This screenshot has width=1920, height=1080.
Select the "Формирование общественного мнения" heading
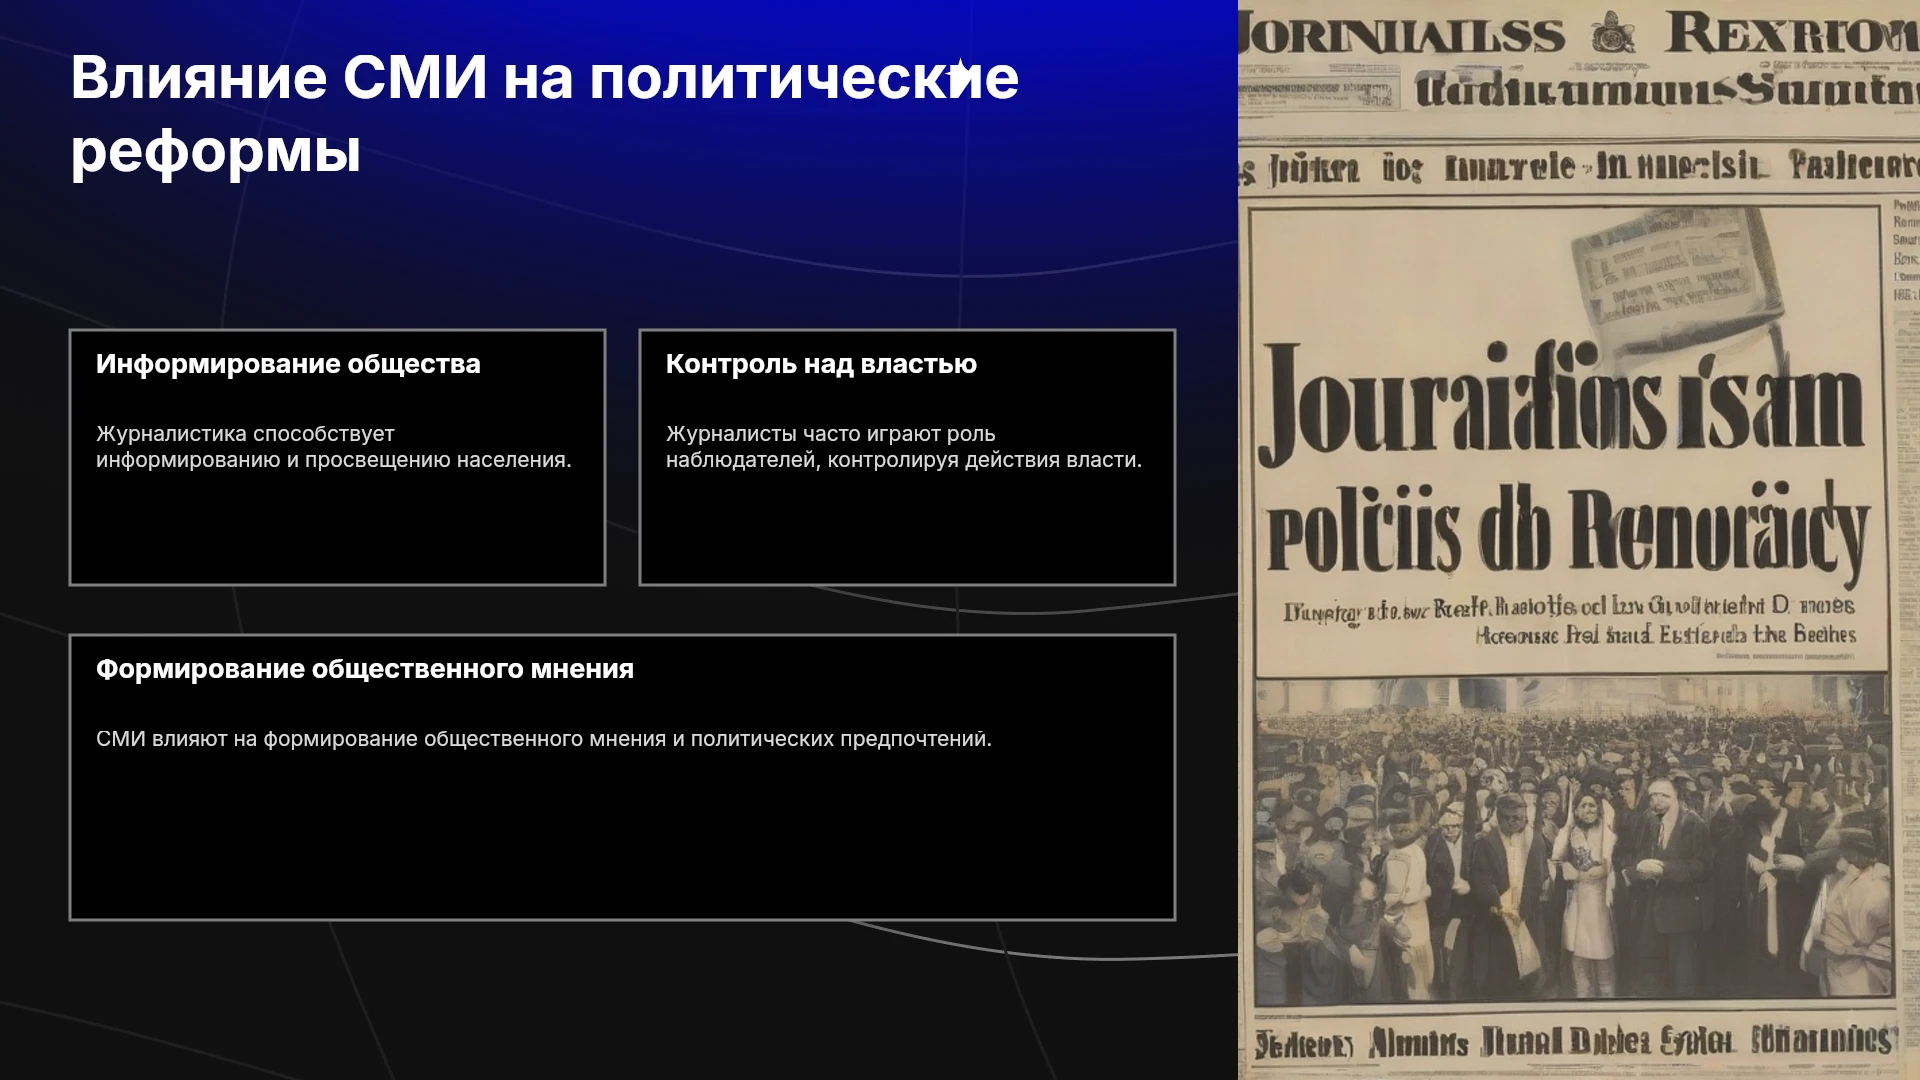point(364,669)
